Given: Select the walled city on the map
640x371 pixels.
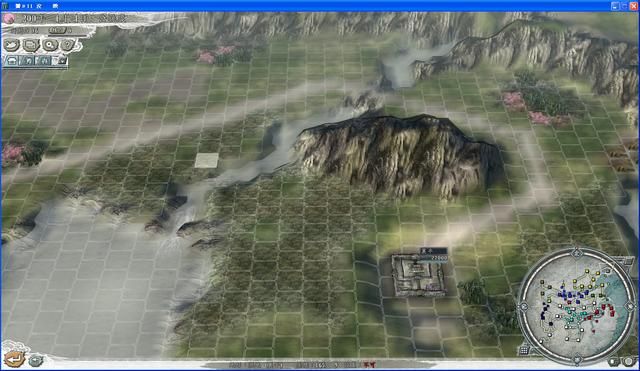Looking at the screenshot, I should coord(417,274).
